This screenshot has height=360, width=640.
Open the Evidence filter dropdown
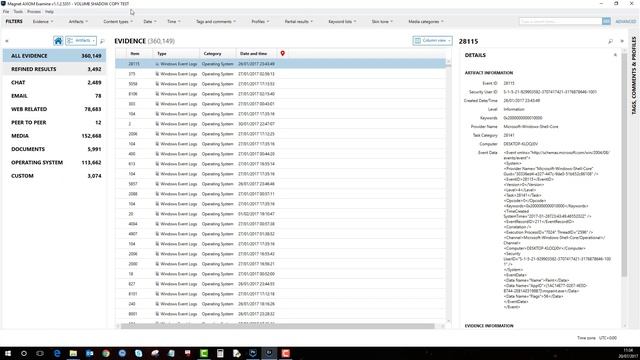click(43, 21)
